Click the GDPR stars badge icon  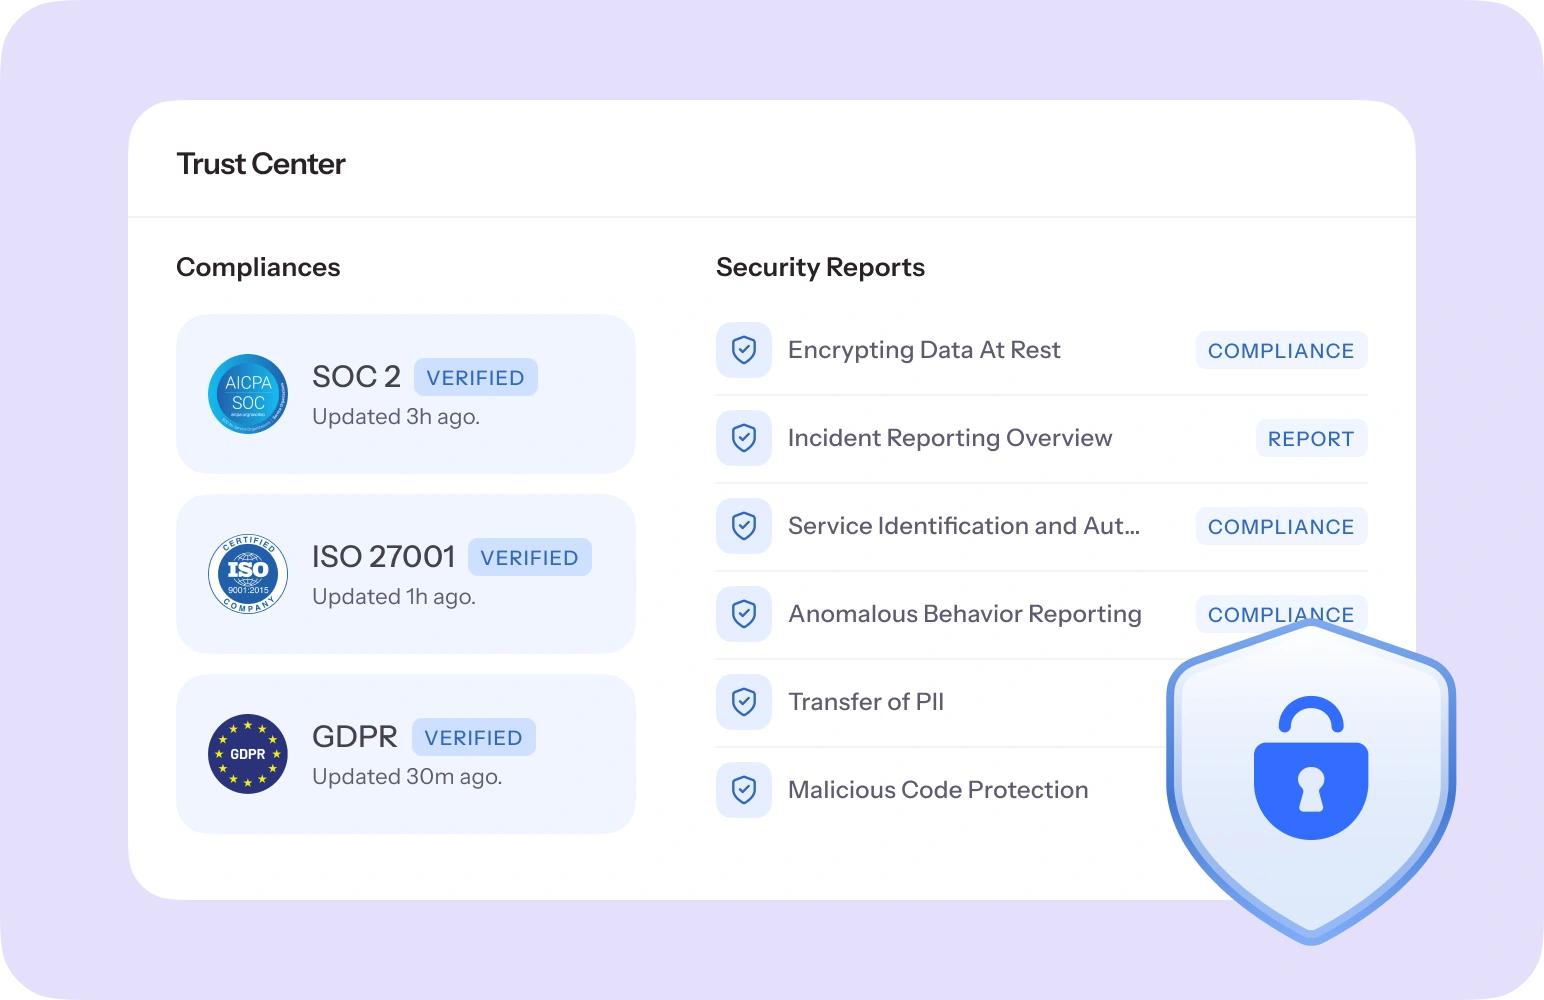pos(248,754)
